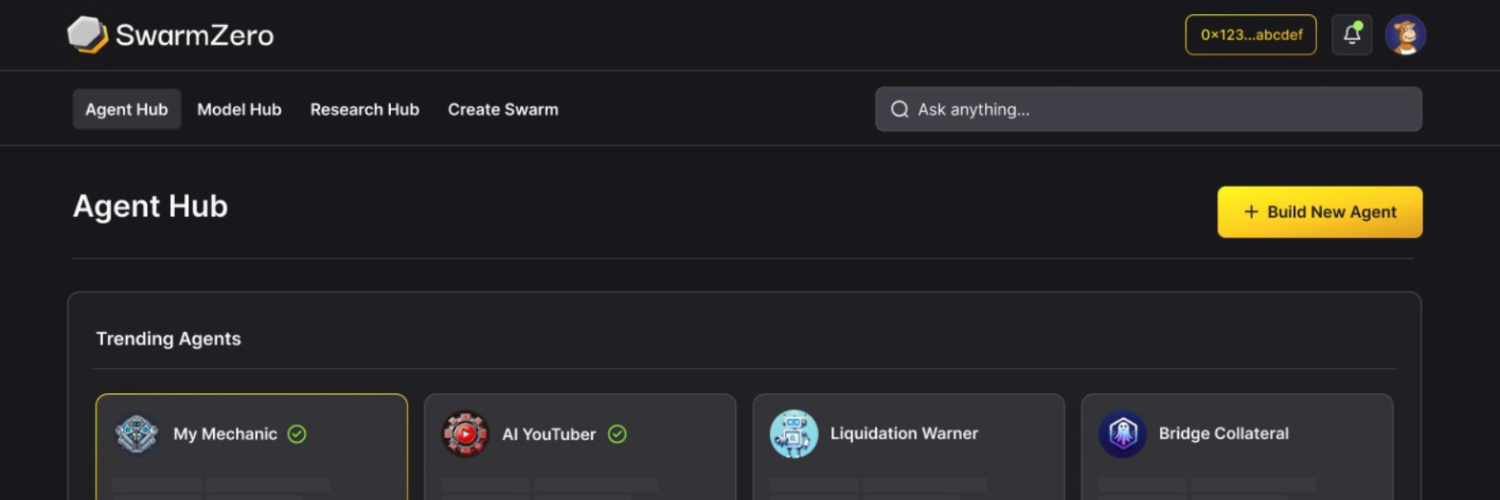Open the user profile avatar
1500x500 pixels.
point(1405,35)
